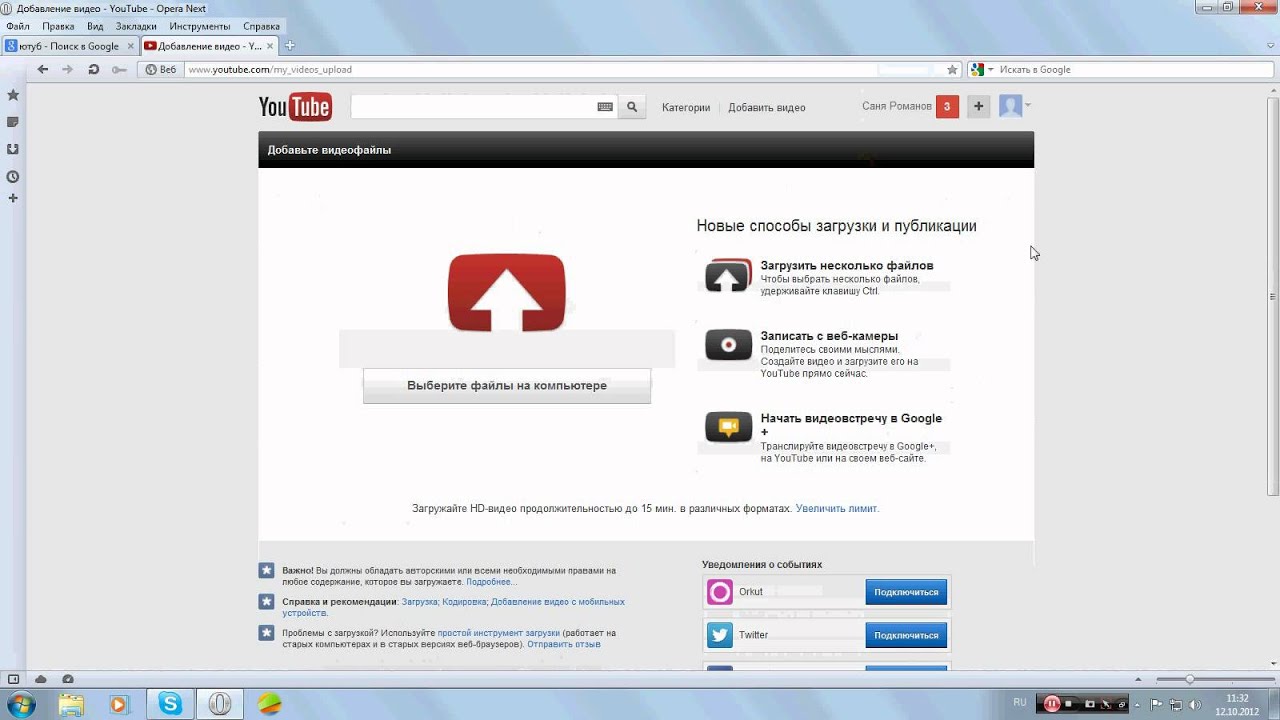This screenshot has height=720, width=1280.
Task: Open Windows Explorer from the taskbar
Action: click(71, 704)
